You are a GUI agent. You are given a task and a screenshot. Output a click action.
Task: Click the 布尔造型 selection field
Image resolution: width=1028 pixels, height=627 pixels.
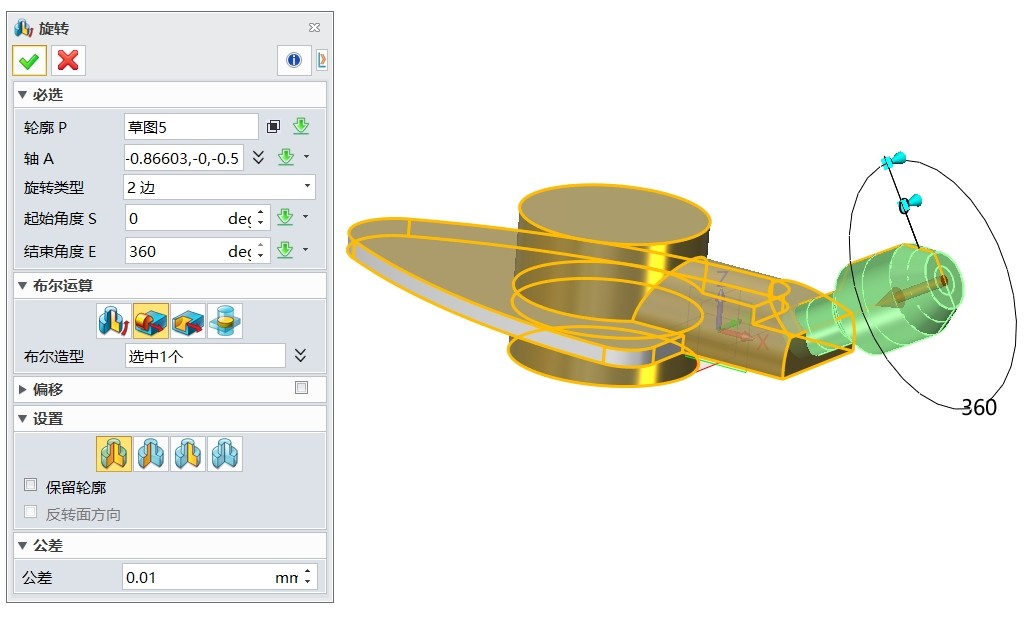[205, 356]
